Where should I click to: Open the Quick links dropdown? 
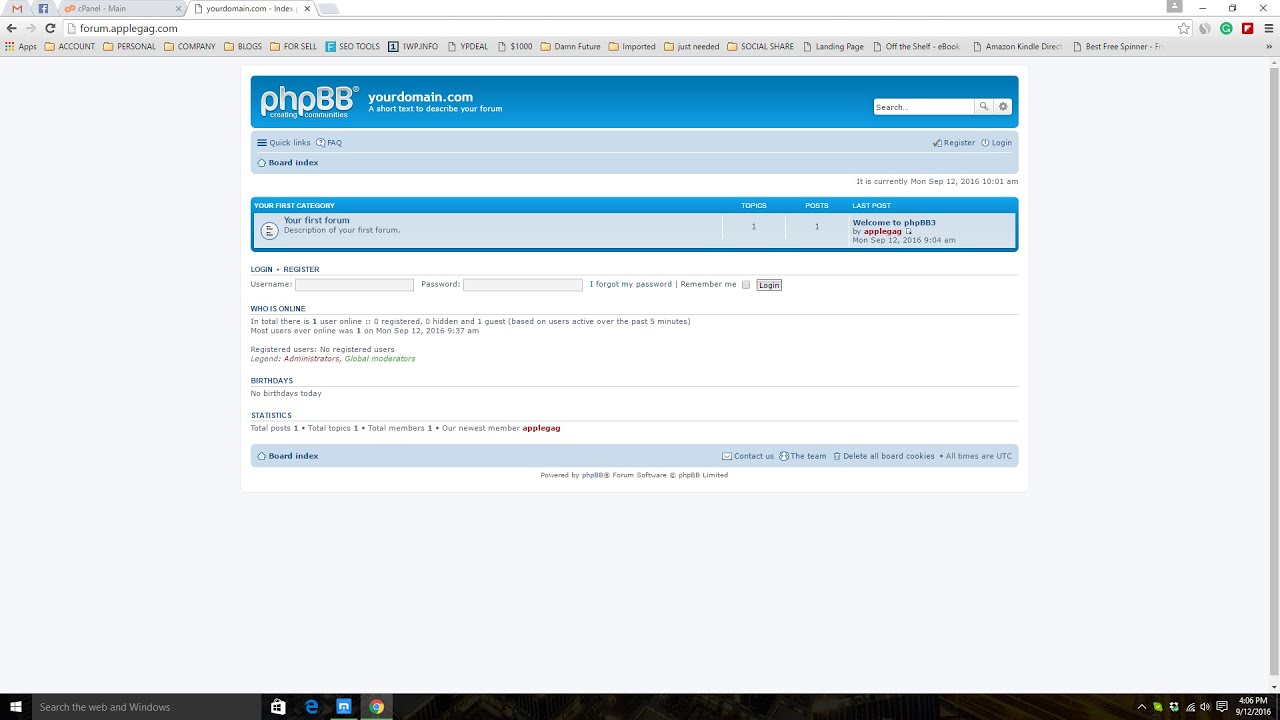tap(283, 142)
